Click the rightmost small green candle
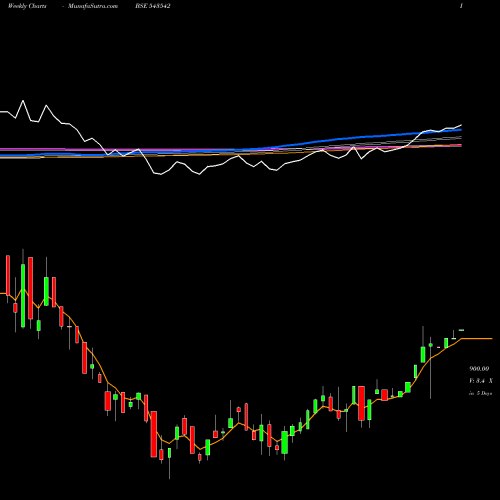500x500 pixels. [461, 330]
